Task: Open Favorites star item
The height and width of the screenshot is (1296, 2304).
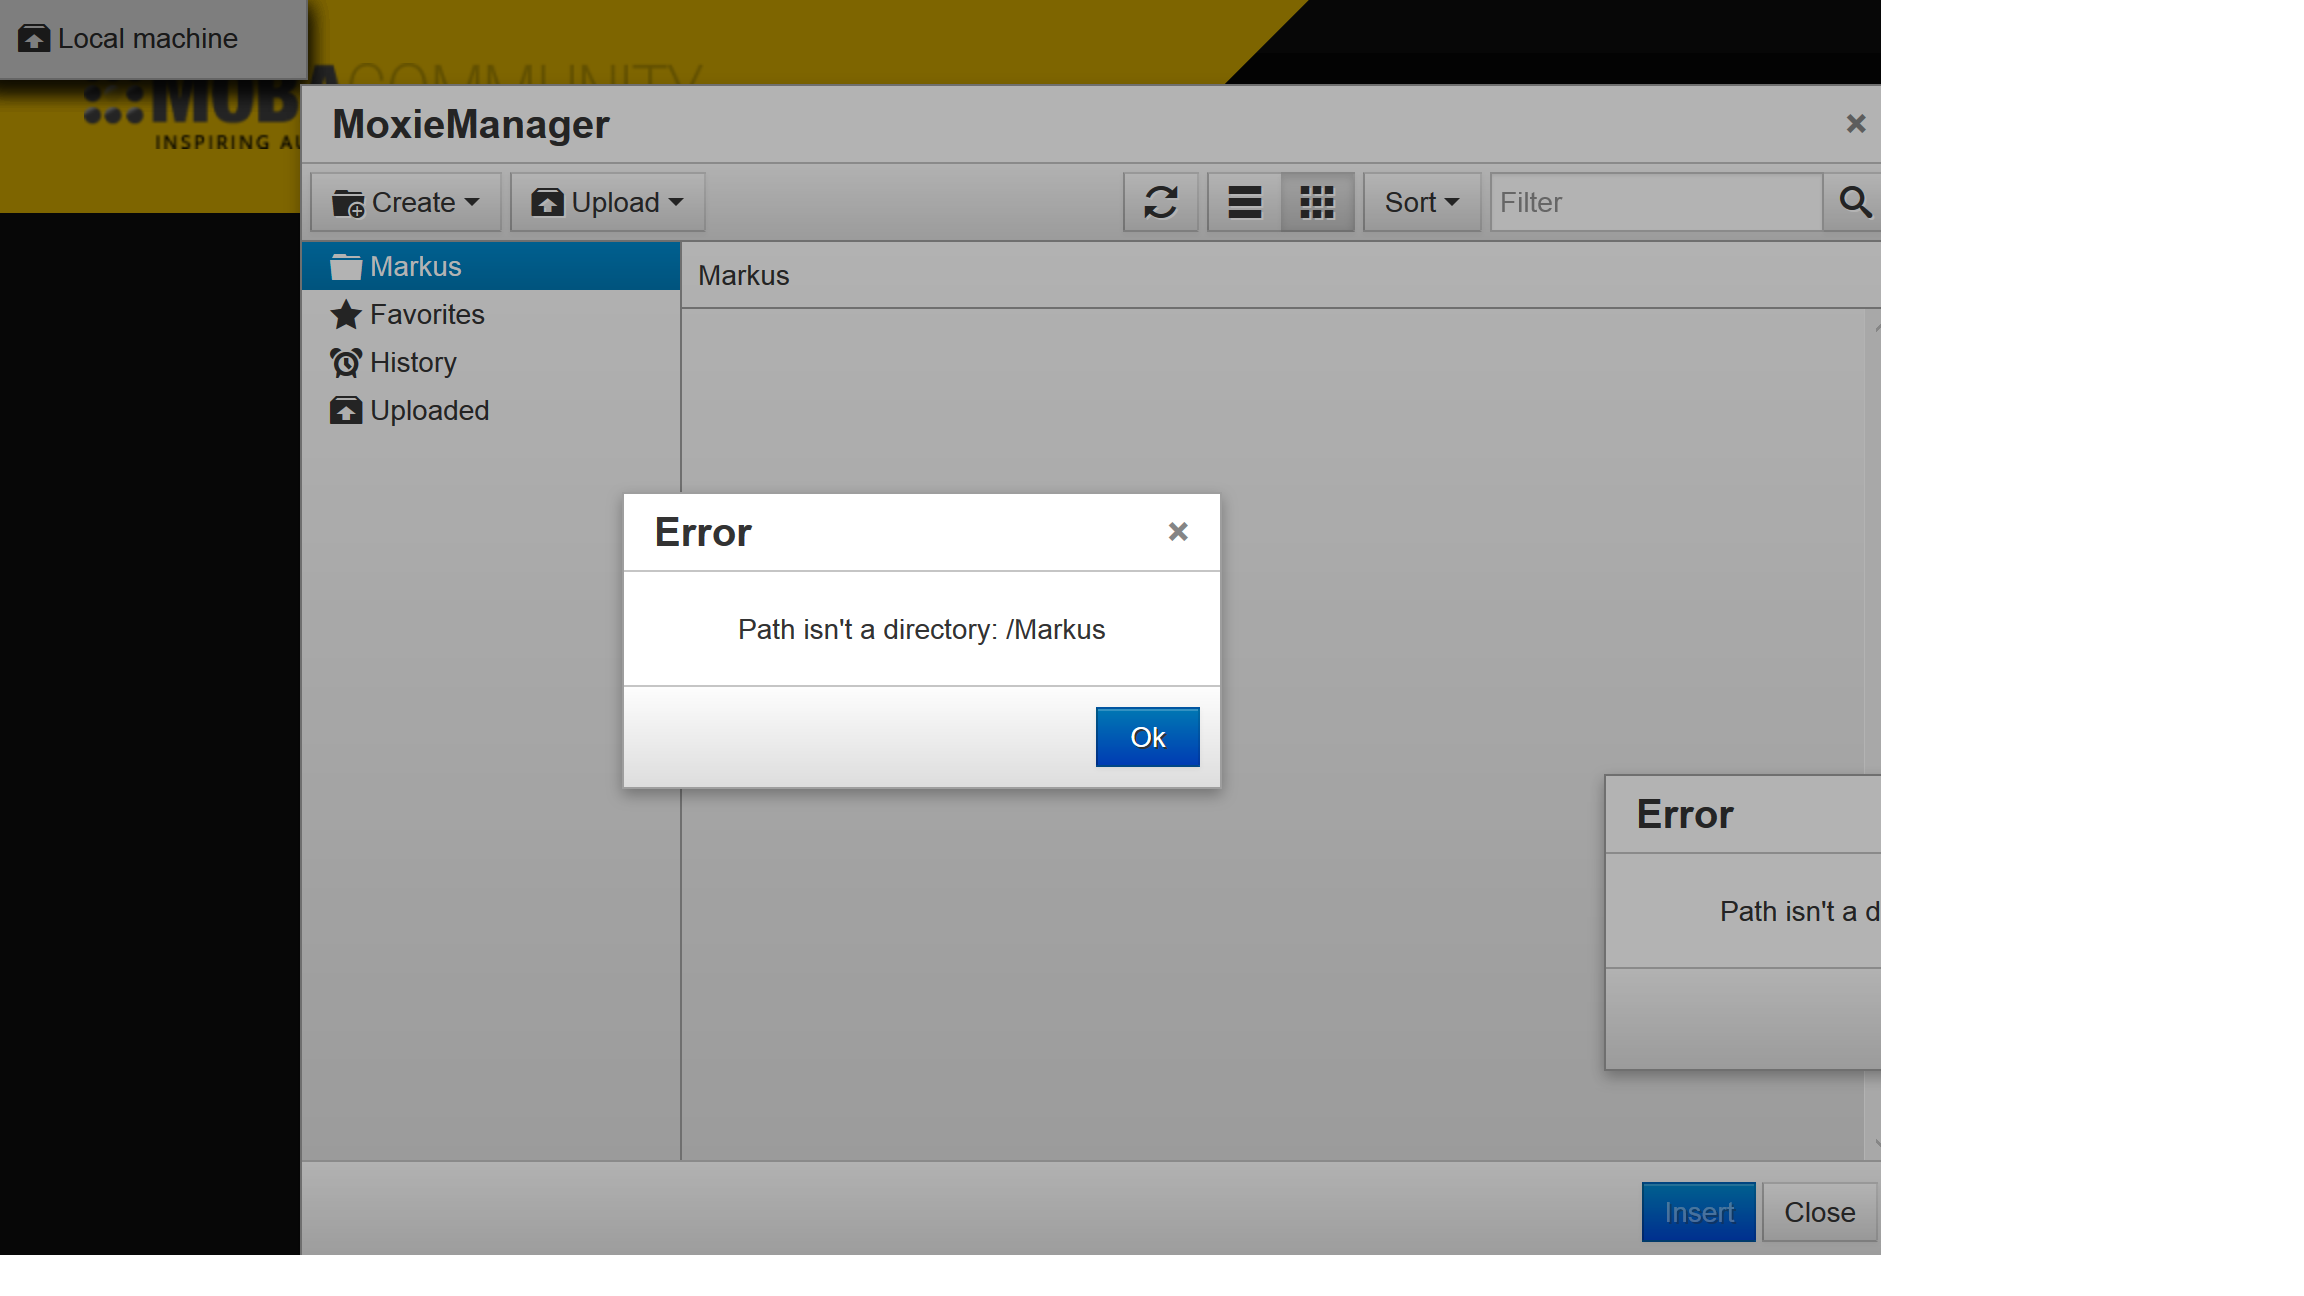Action: pyautogui.click(x=427, y=314)
